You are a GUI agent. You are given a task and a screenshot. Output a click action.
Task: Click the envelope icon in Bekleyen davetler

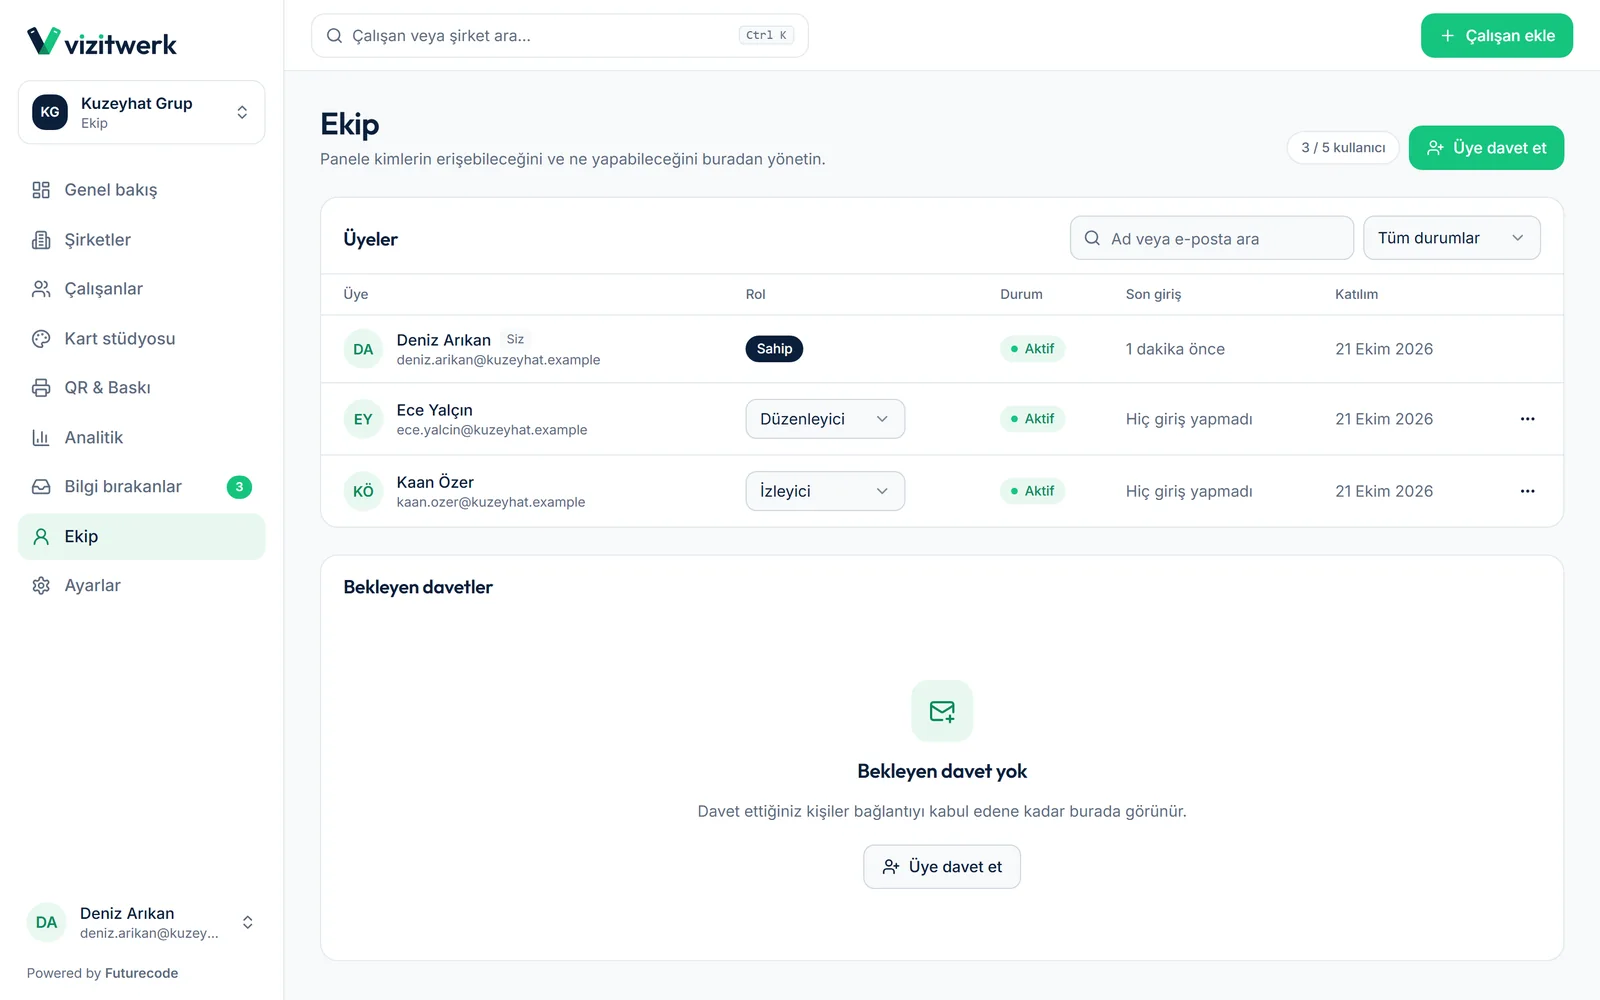tap(942, 711)
